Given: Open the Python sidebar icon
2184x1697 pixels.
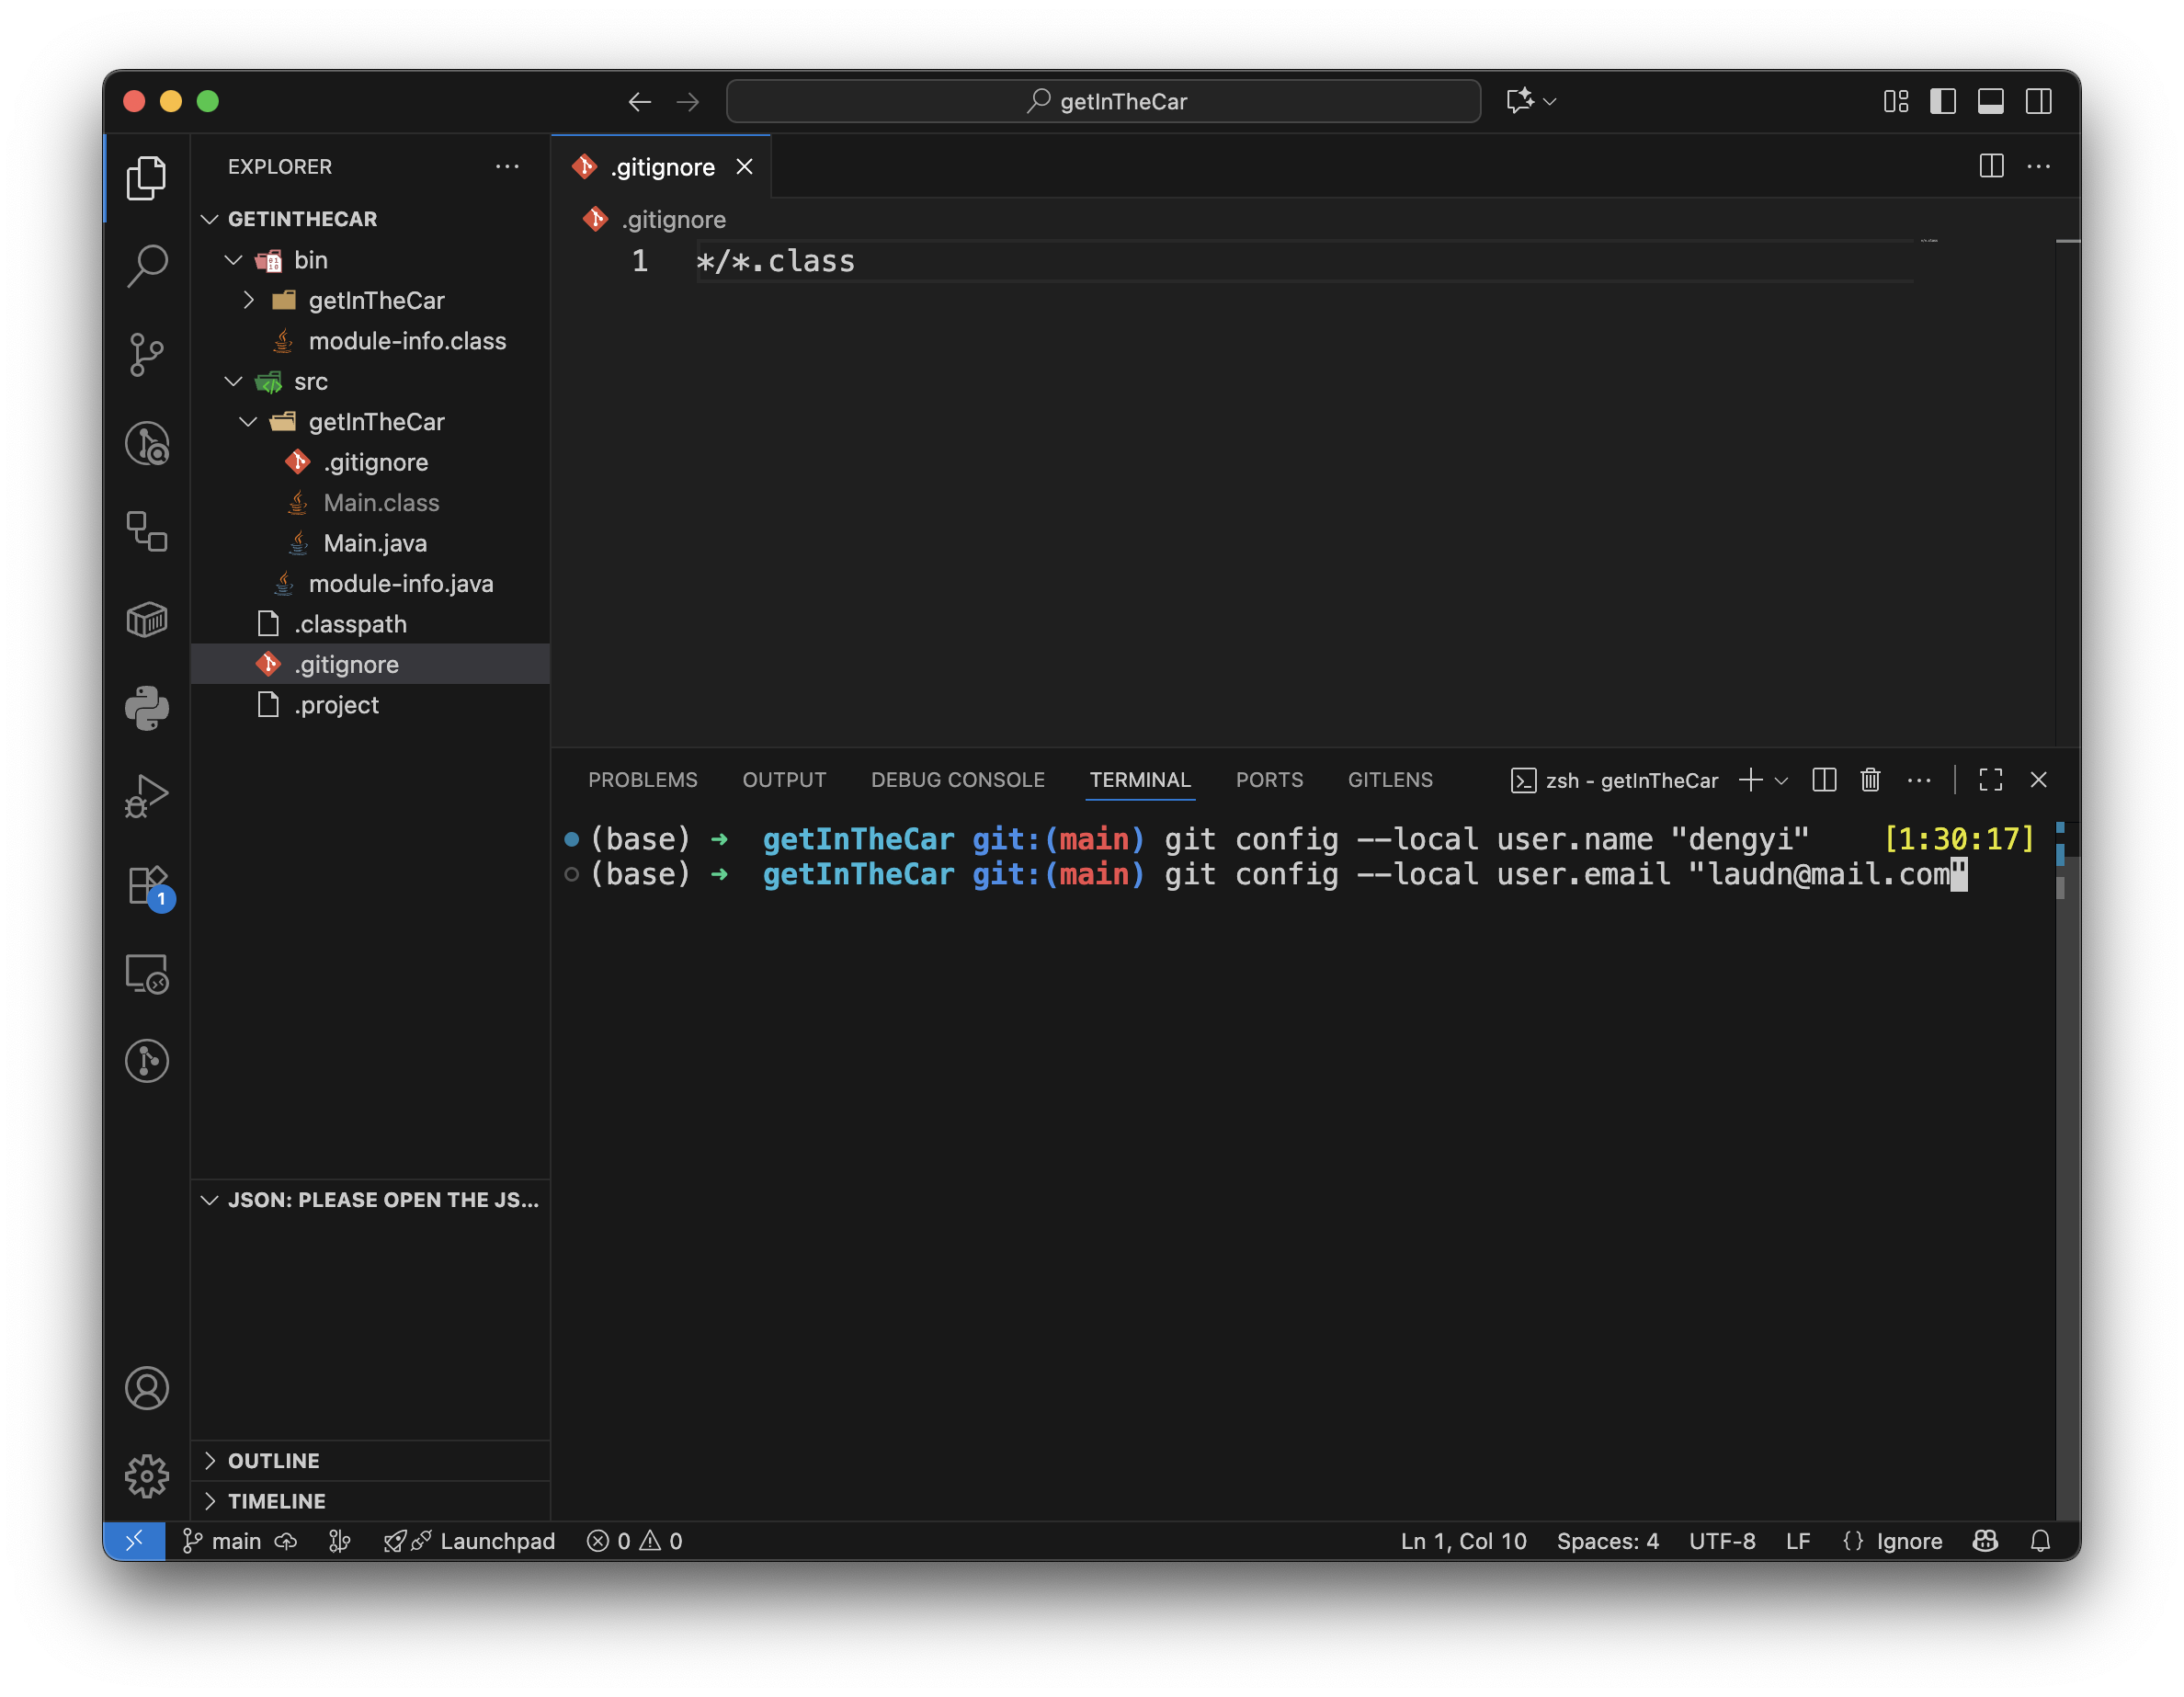Looking at the screenshot, I should (x=147, y=708).
